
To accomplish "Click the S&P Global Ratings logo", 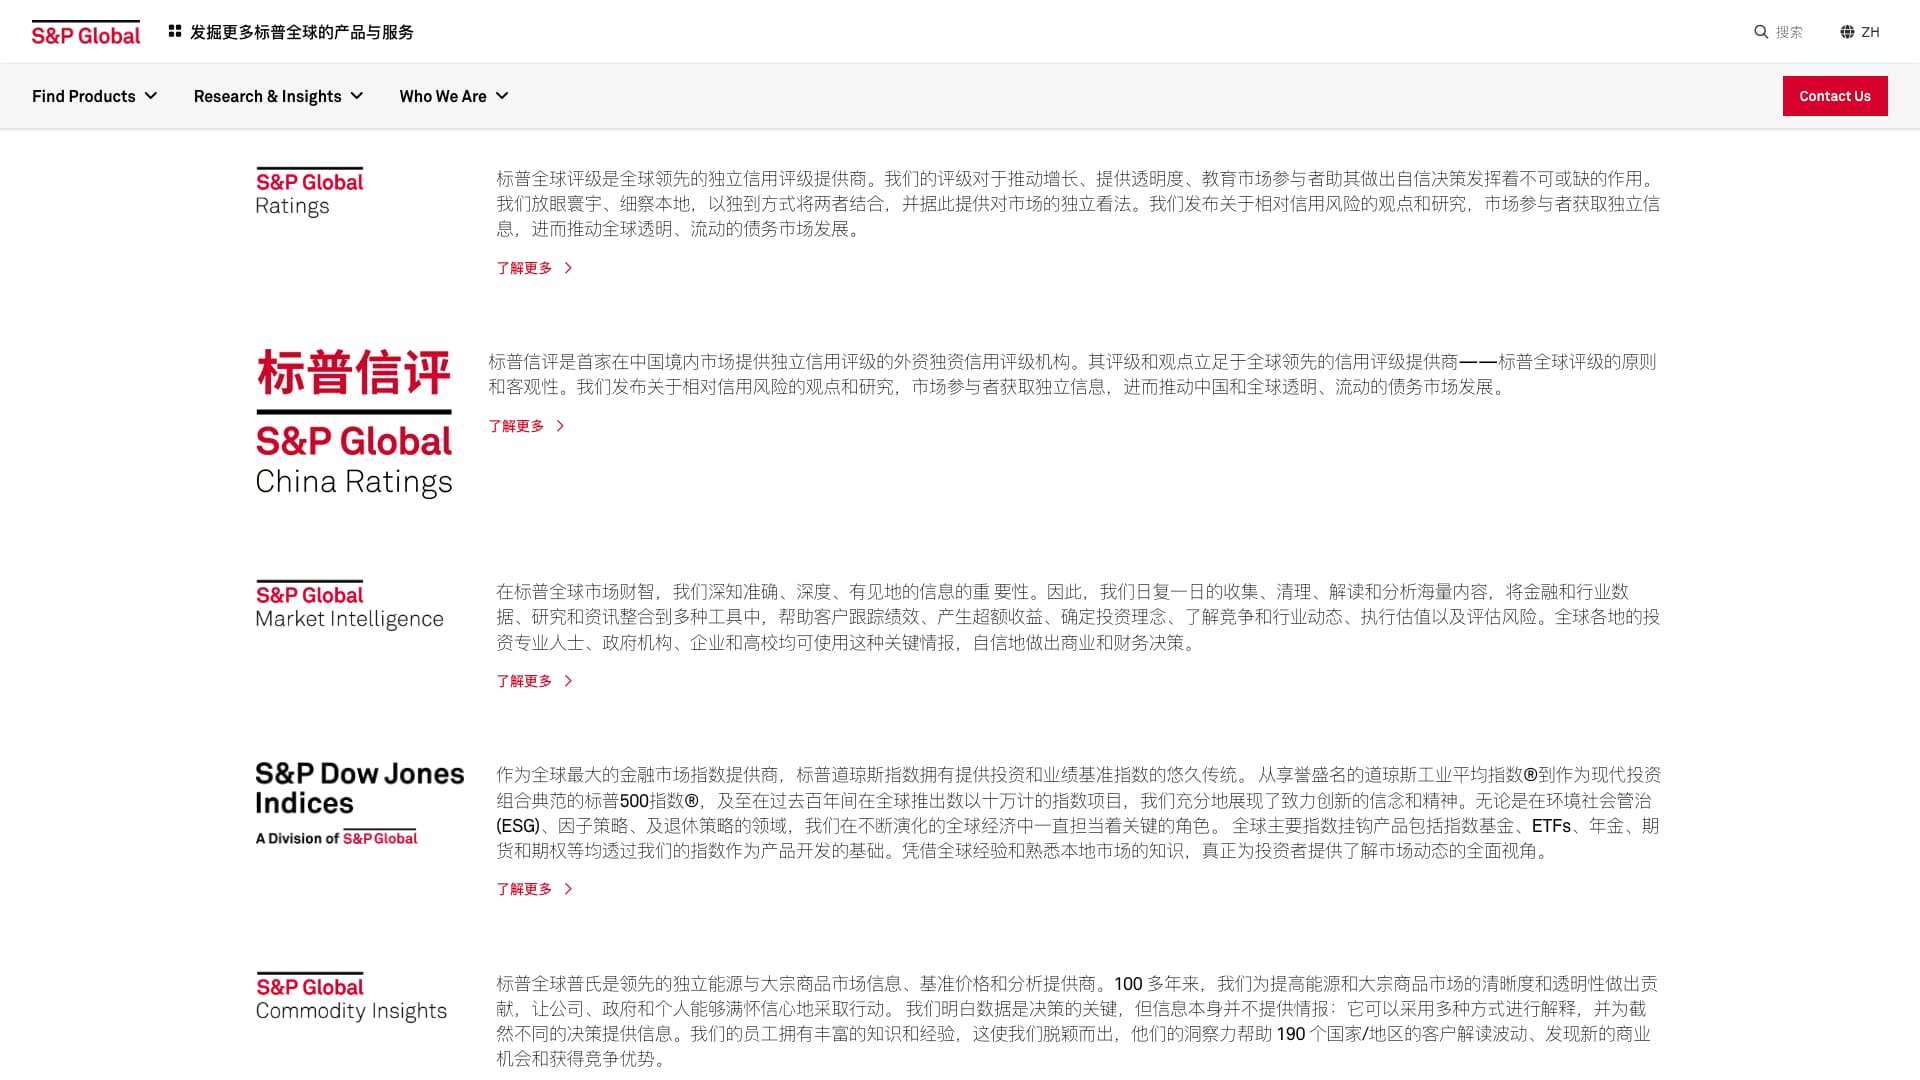I will point(309,192).
